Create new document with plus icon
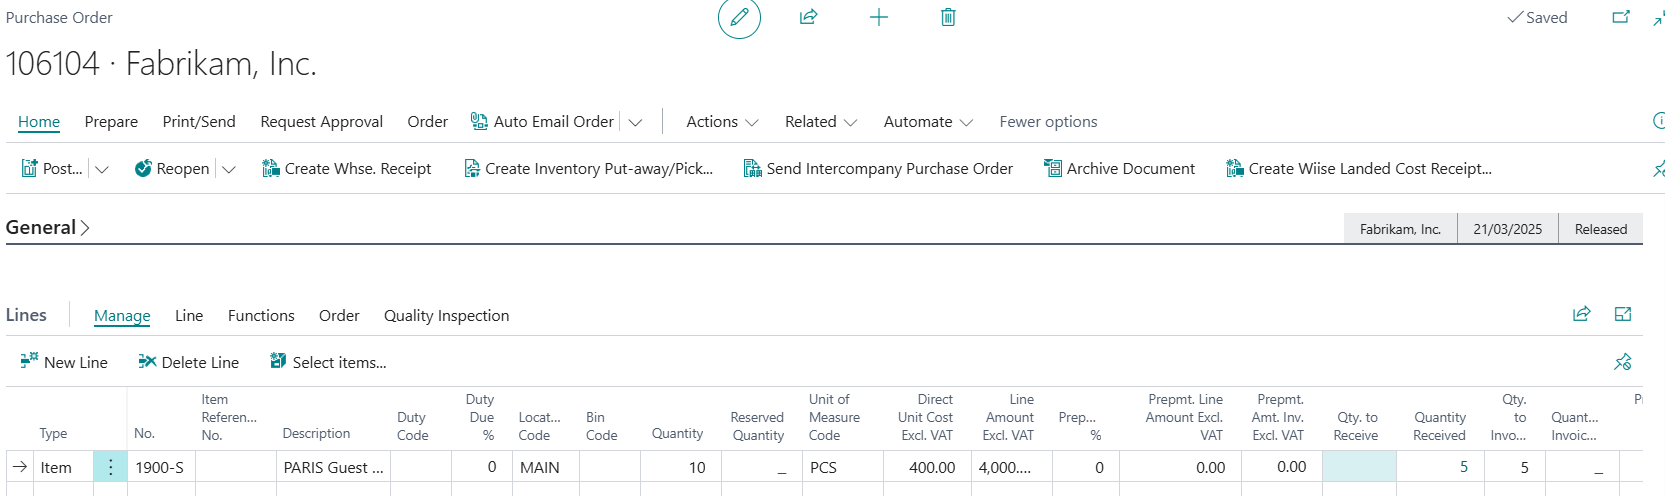1665x496 pixels. (x=878, y=17)
